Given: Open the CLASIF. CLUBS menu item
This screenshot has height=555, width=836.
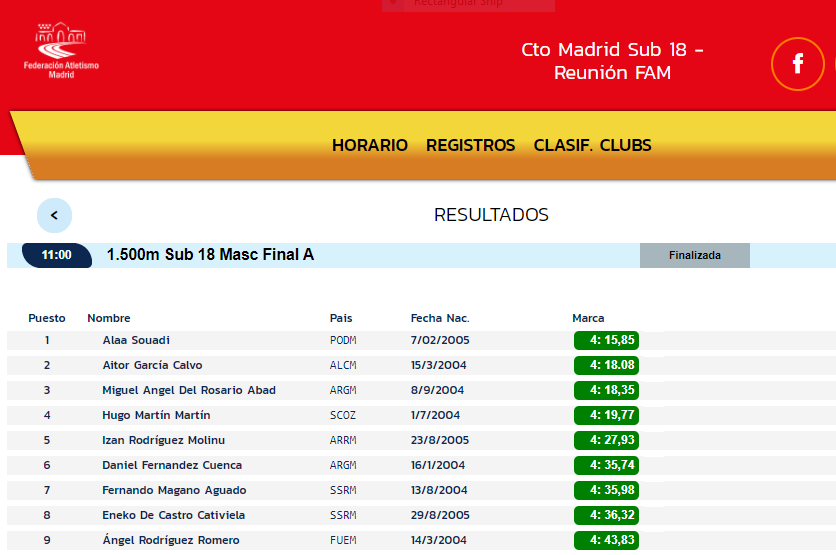Looking at the screenshot, I should coord(592,145).
